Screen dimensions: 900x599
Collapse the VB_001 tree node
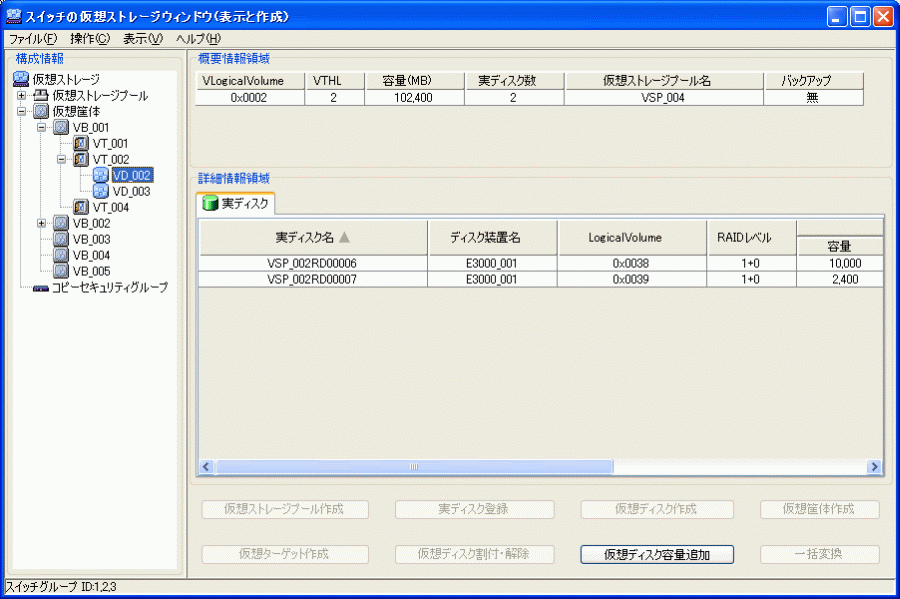click(x=41, y=127)
